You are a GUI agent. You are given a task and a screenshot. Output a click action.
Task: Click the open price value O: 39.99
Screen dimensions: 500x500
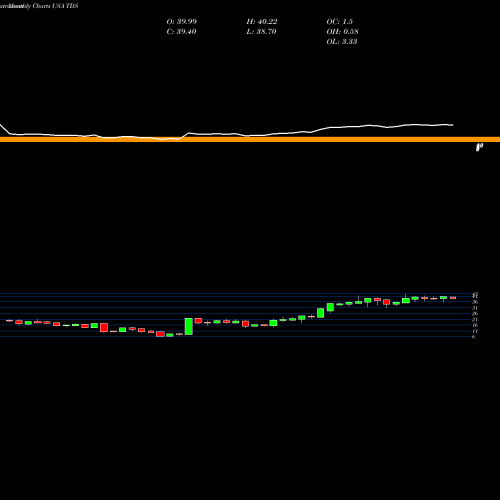[x=182, y=22]
